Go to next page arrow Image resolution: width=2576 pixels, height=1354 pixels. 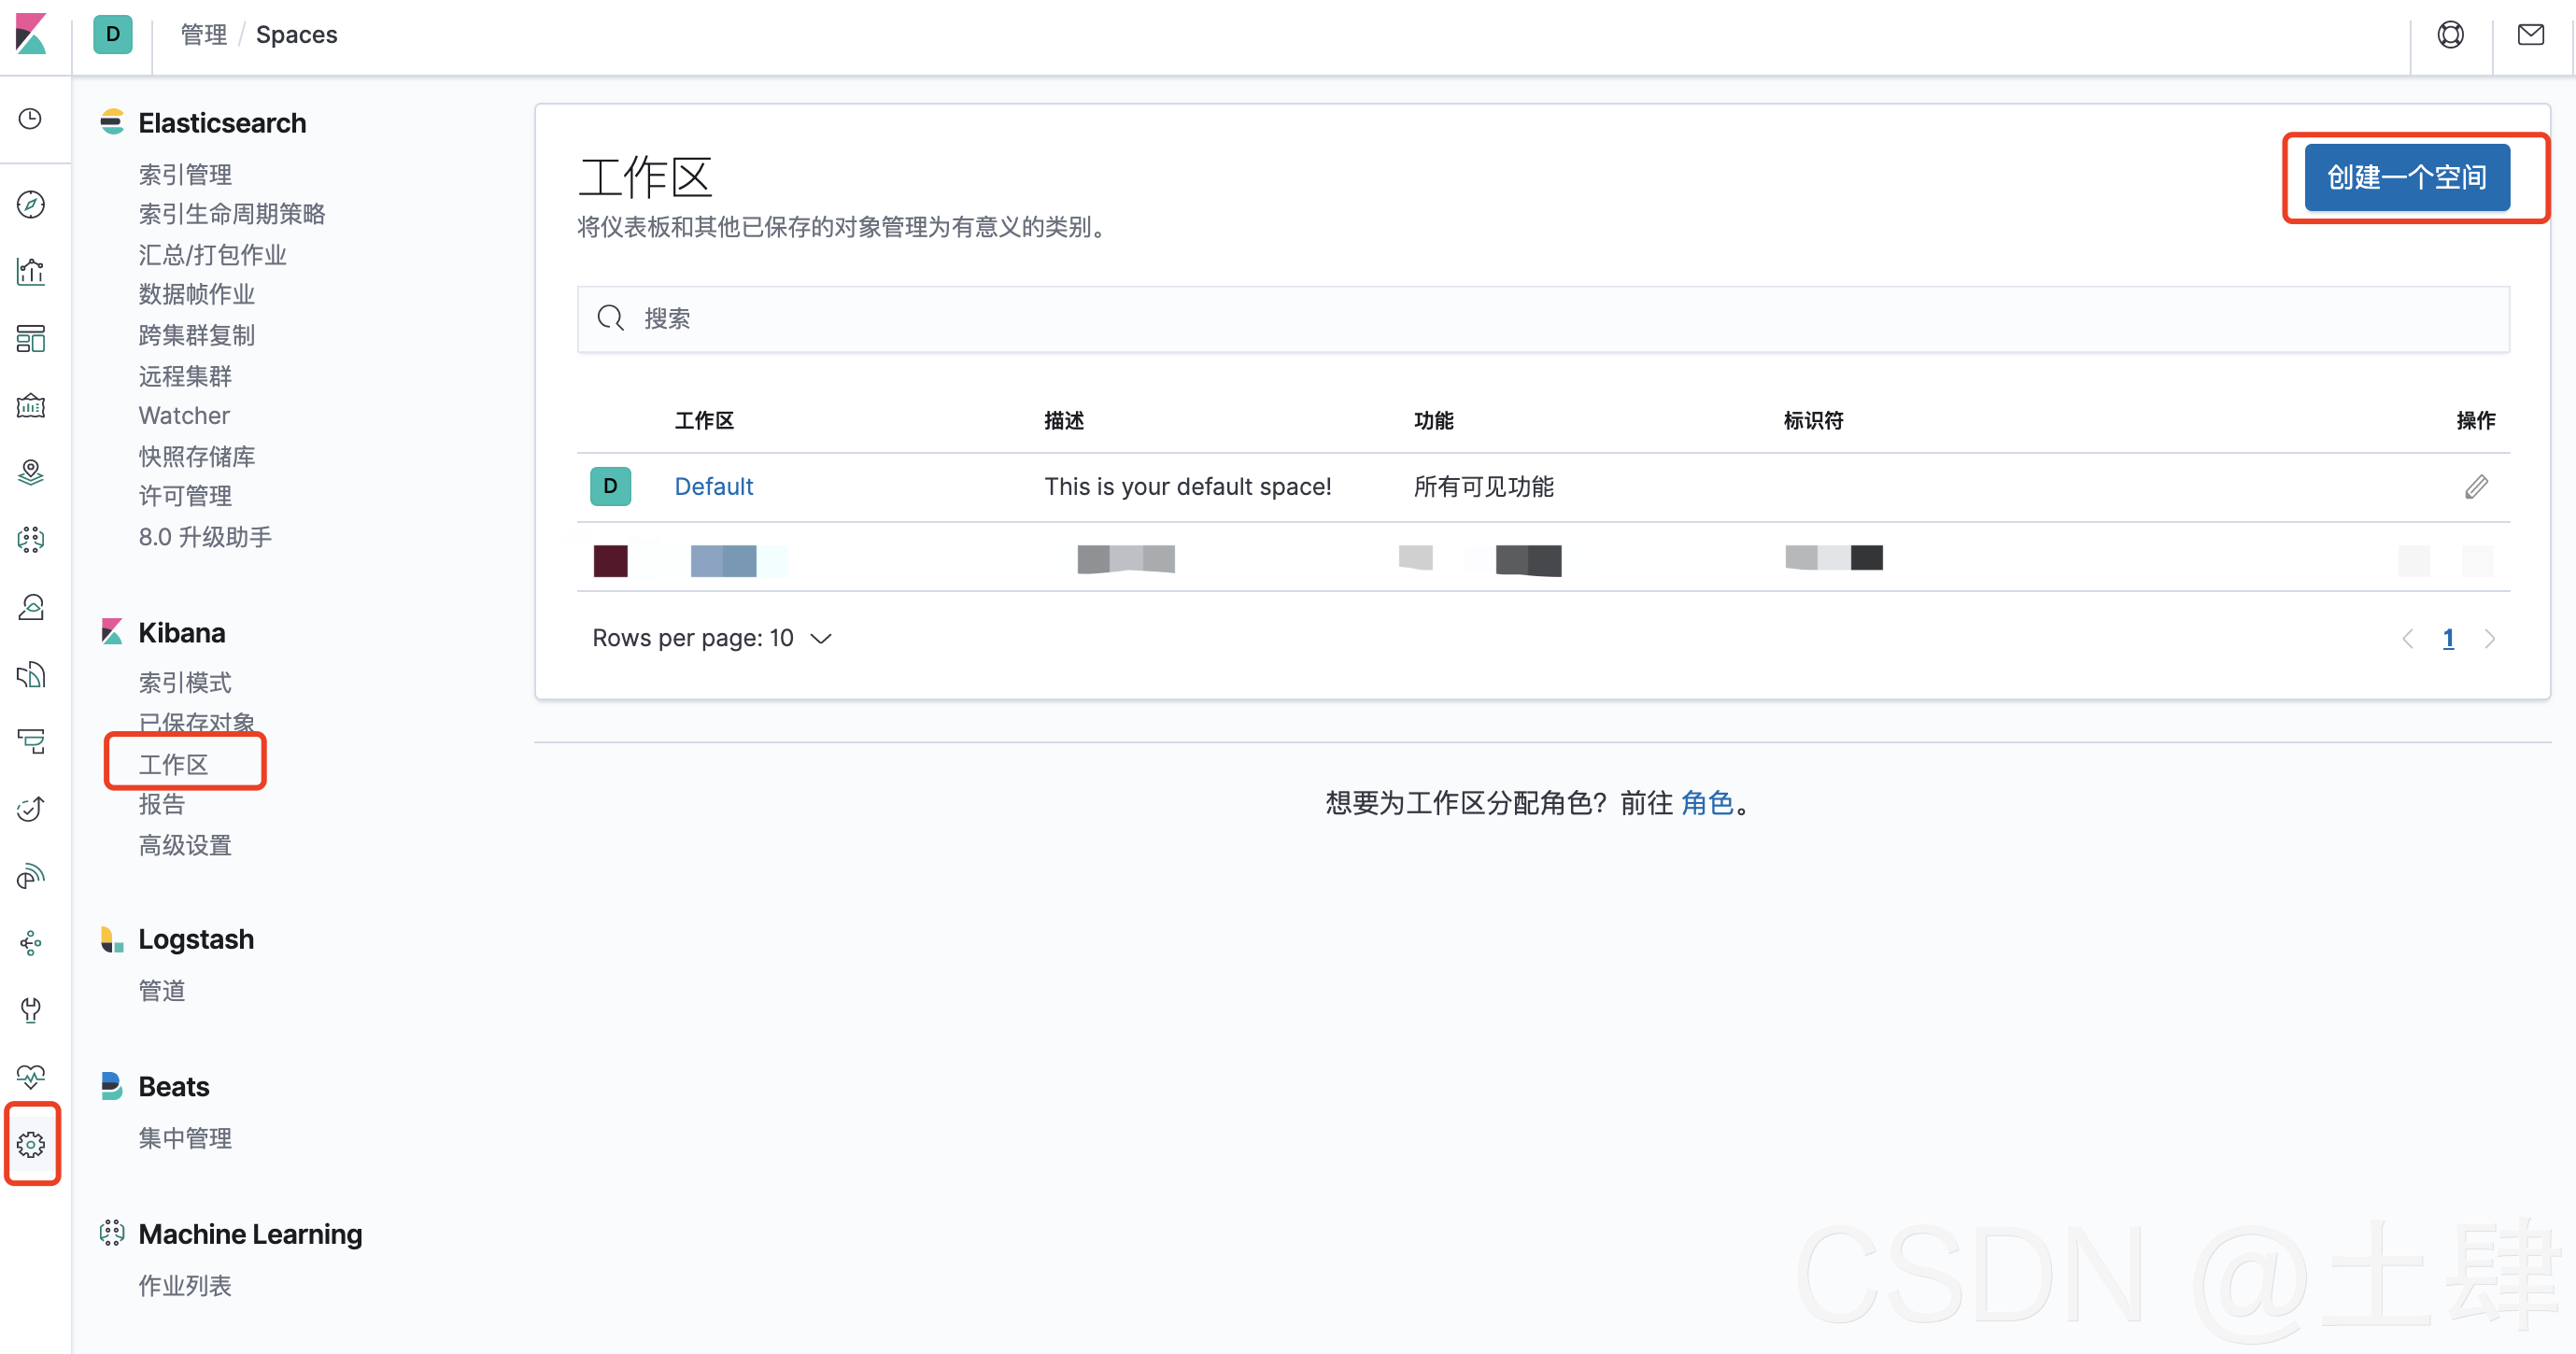click(2490, 638)
